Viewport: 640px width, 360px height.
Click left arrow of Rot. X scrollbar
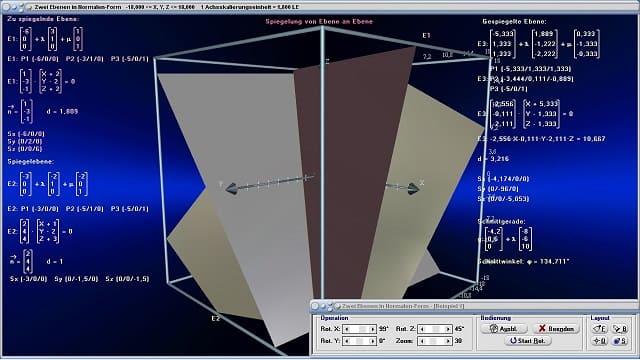(x=347, y=329)
